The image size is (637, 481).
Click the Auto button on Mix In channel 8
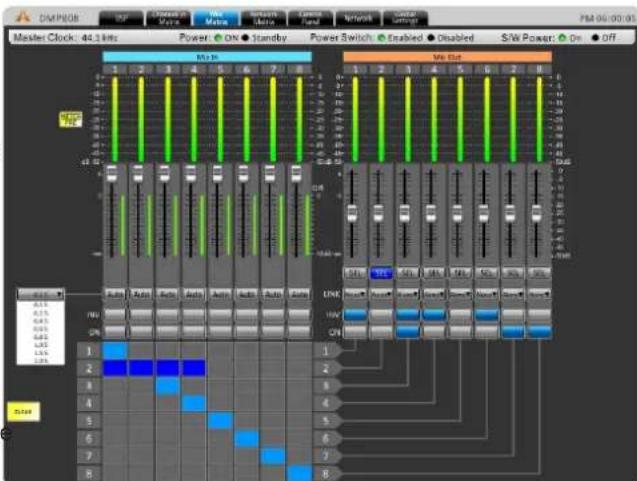299,293
